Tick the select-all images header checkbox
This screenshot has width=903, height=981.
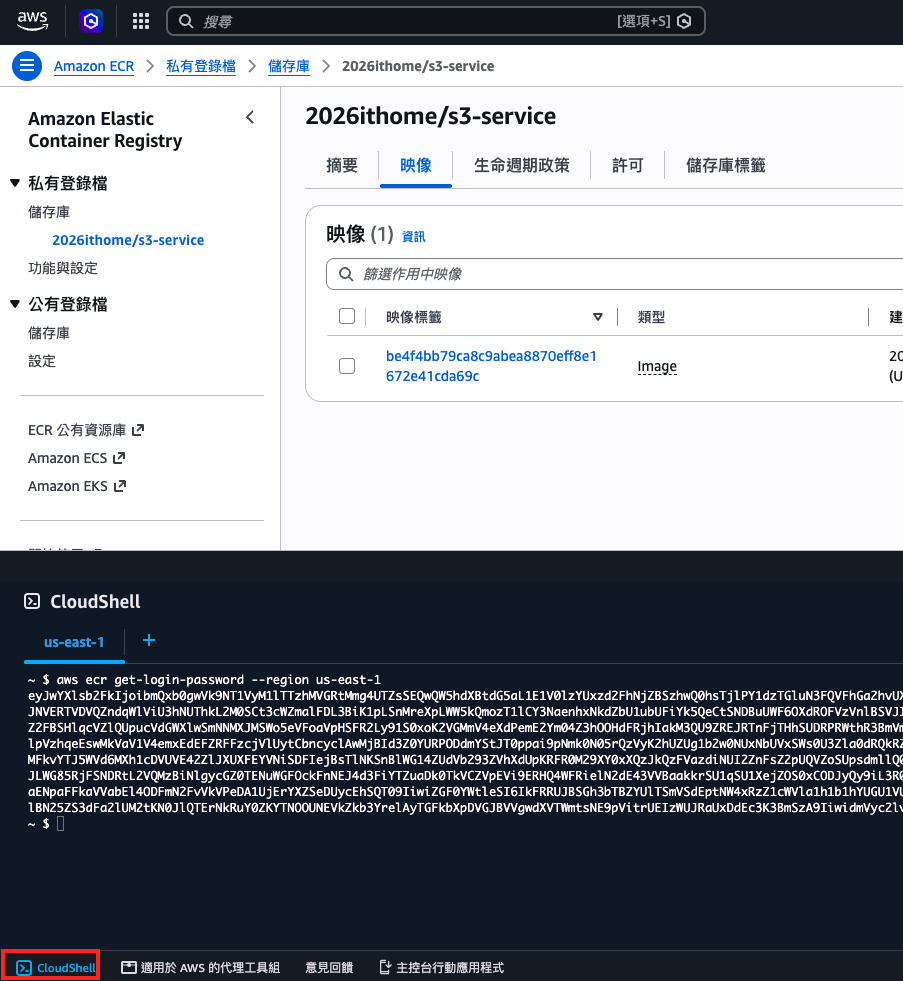[347, 316]
